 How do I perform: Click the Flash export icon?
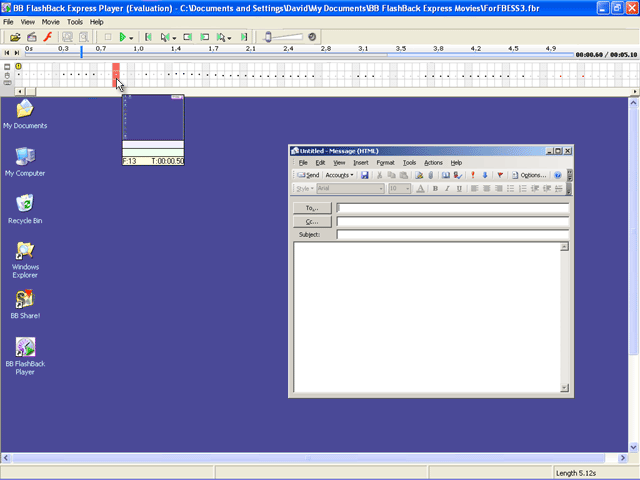coord(48,37)
